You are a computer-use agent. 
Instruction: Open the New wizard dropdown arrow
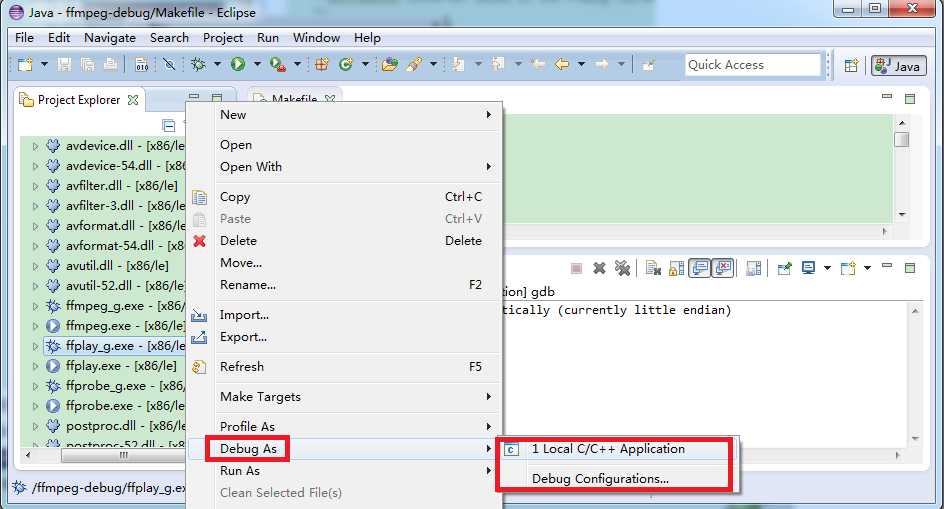pyautogui.click(x=44, y=64)
